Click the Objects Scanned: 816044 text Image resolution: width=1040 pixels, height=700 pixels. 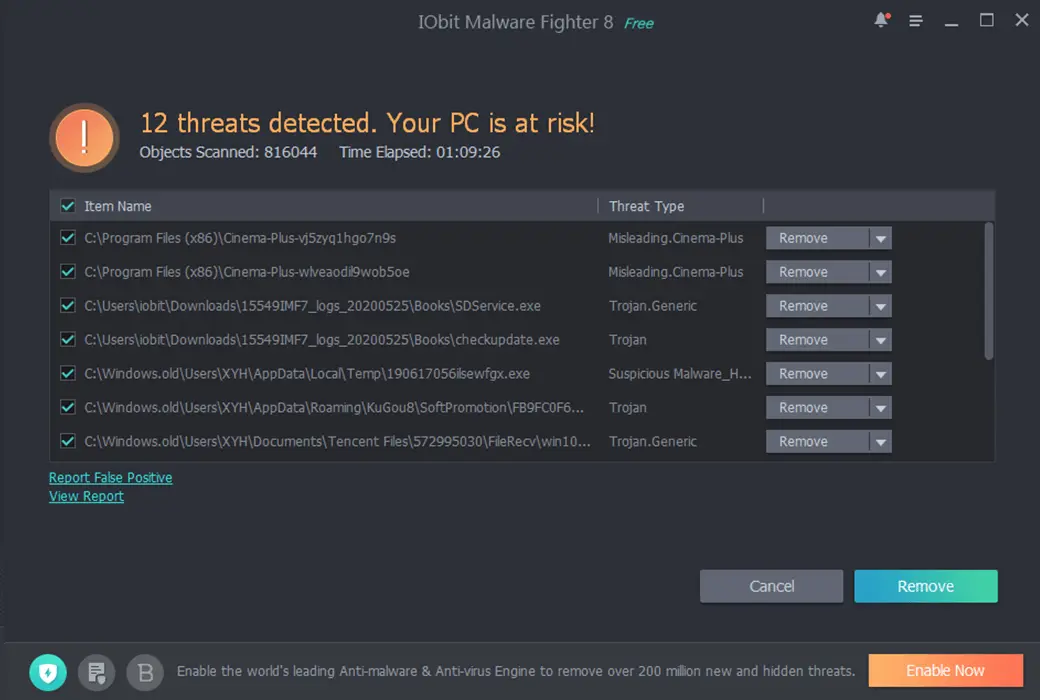[x=228, y=152]
